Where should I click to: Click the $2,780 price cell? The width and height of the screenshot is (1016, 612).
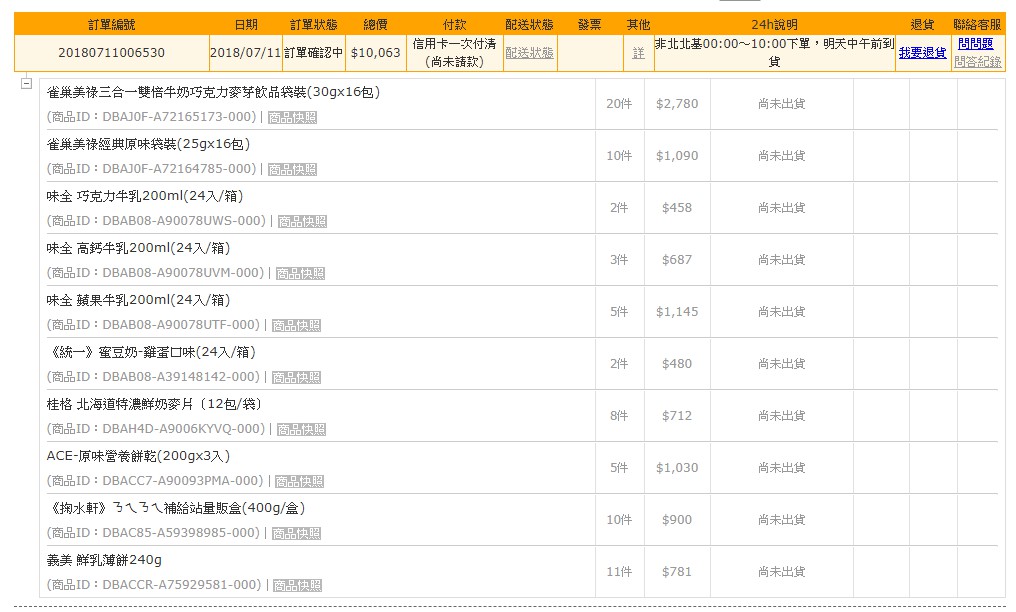click(676, 104)
